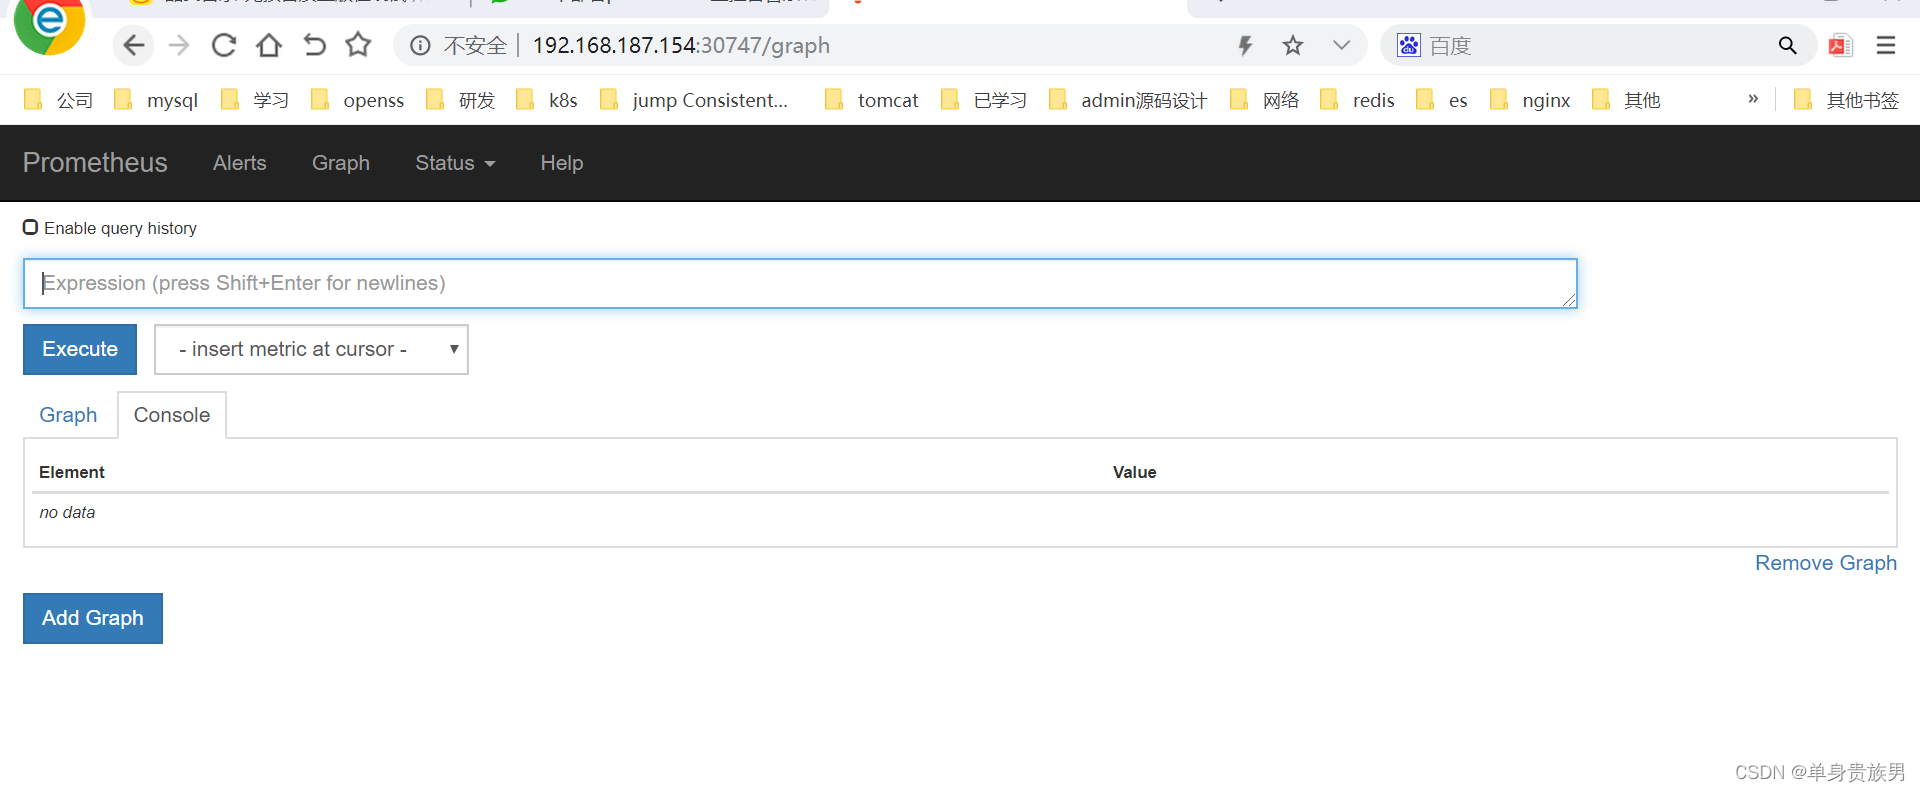Click the 'no data' result row
This screenshot has width=1920, height=792.
[x=960, y=513]
